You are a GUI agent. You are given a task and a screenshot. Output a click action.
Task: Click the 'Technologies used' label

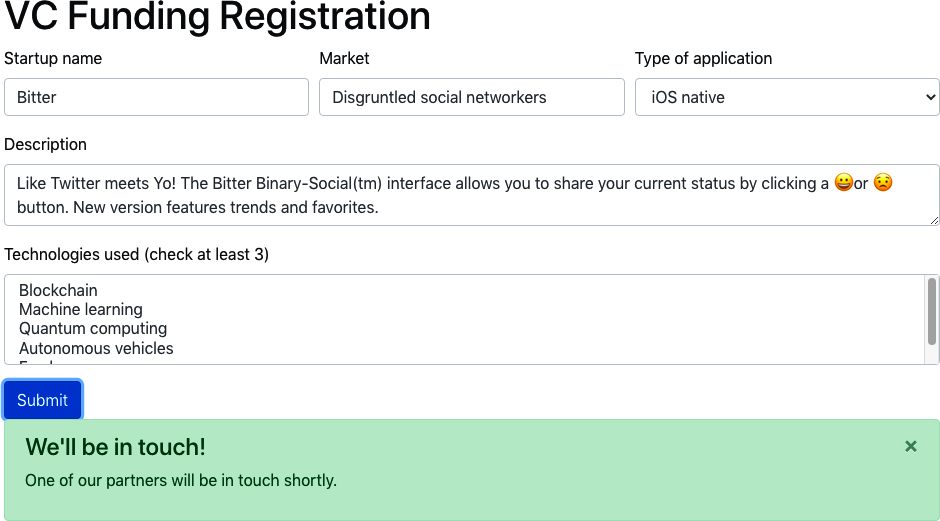pyautogui.click(x=136, y=254)
